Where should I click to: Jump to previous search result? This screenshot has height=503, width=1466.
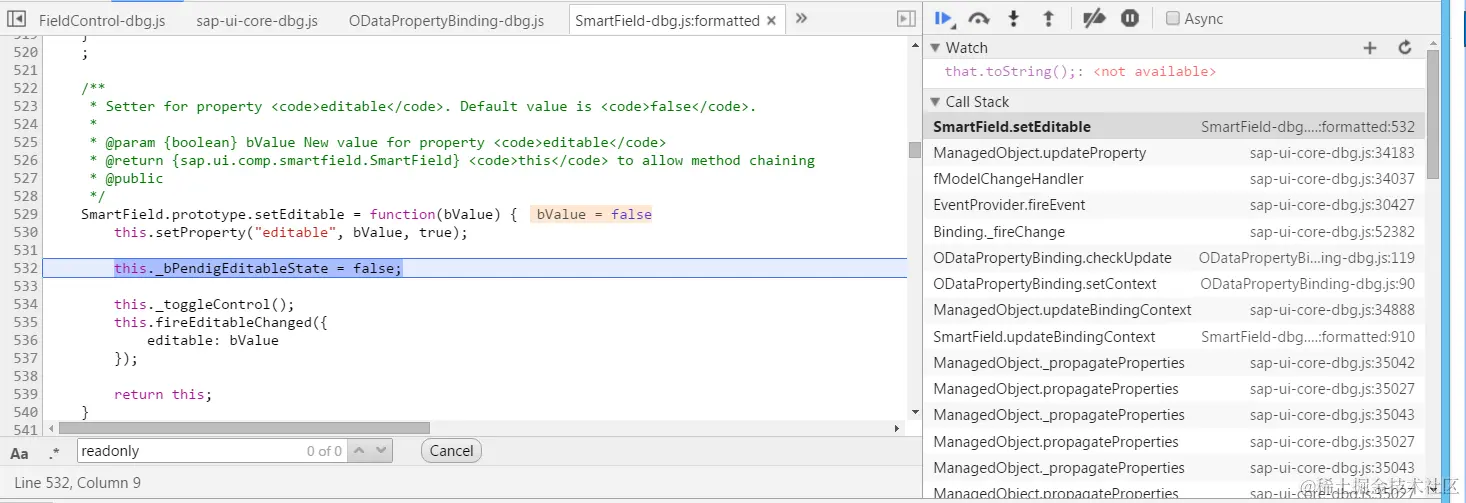pyautogui.click(x=360, y=451)
